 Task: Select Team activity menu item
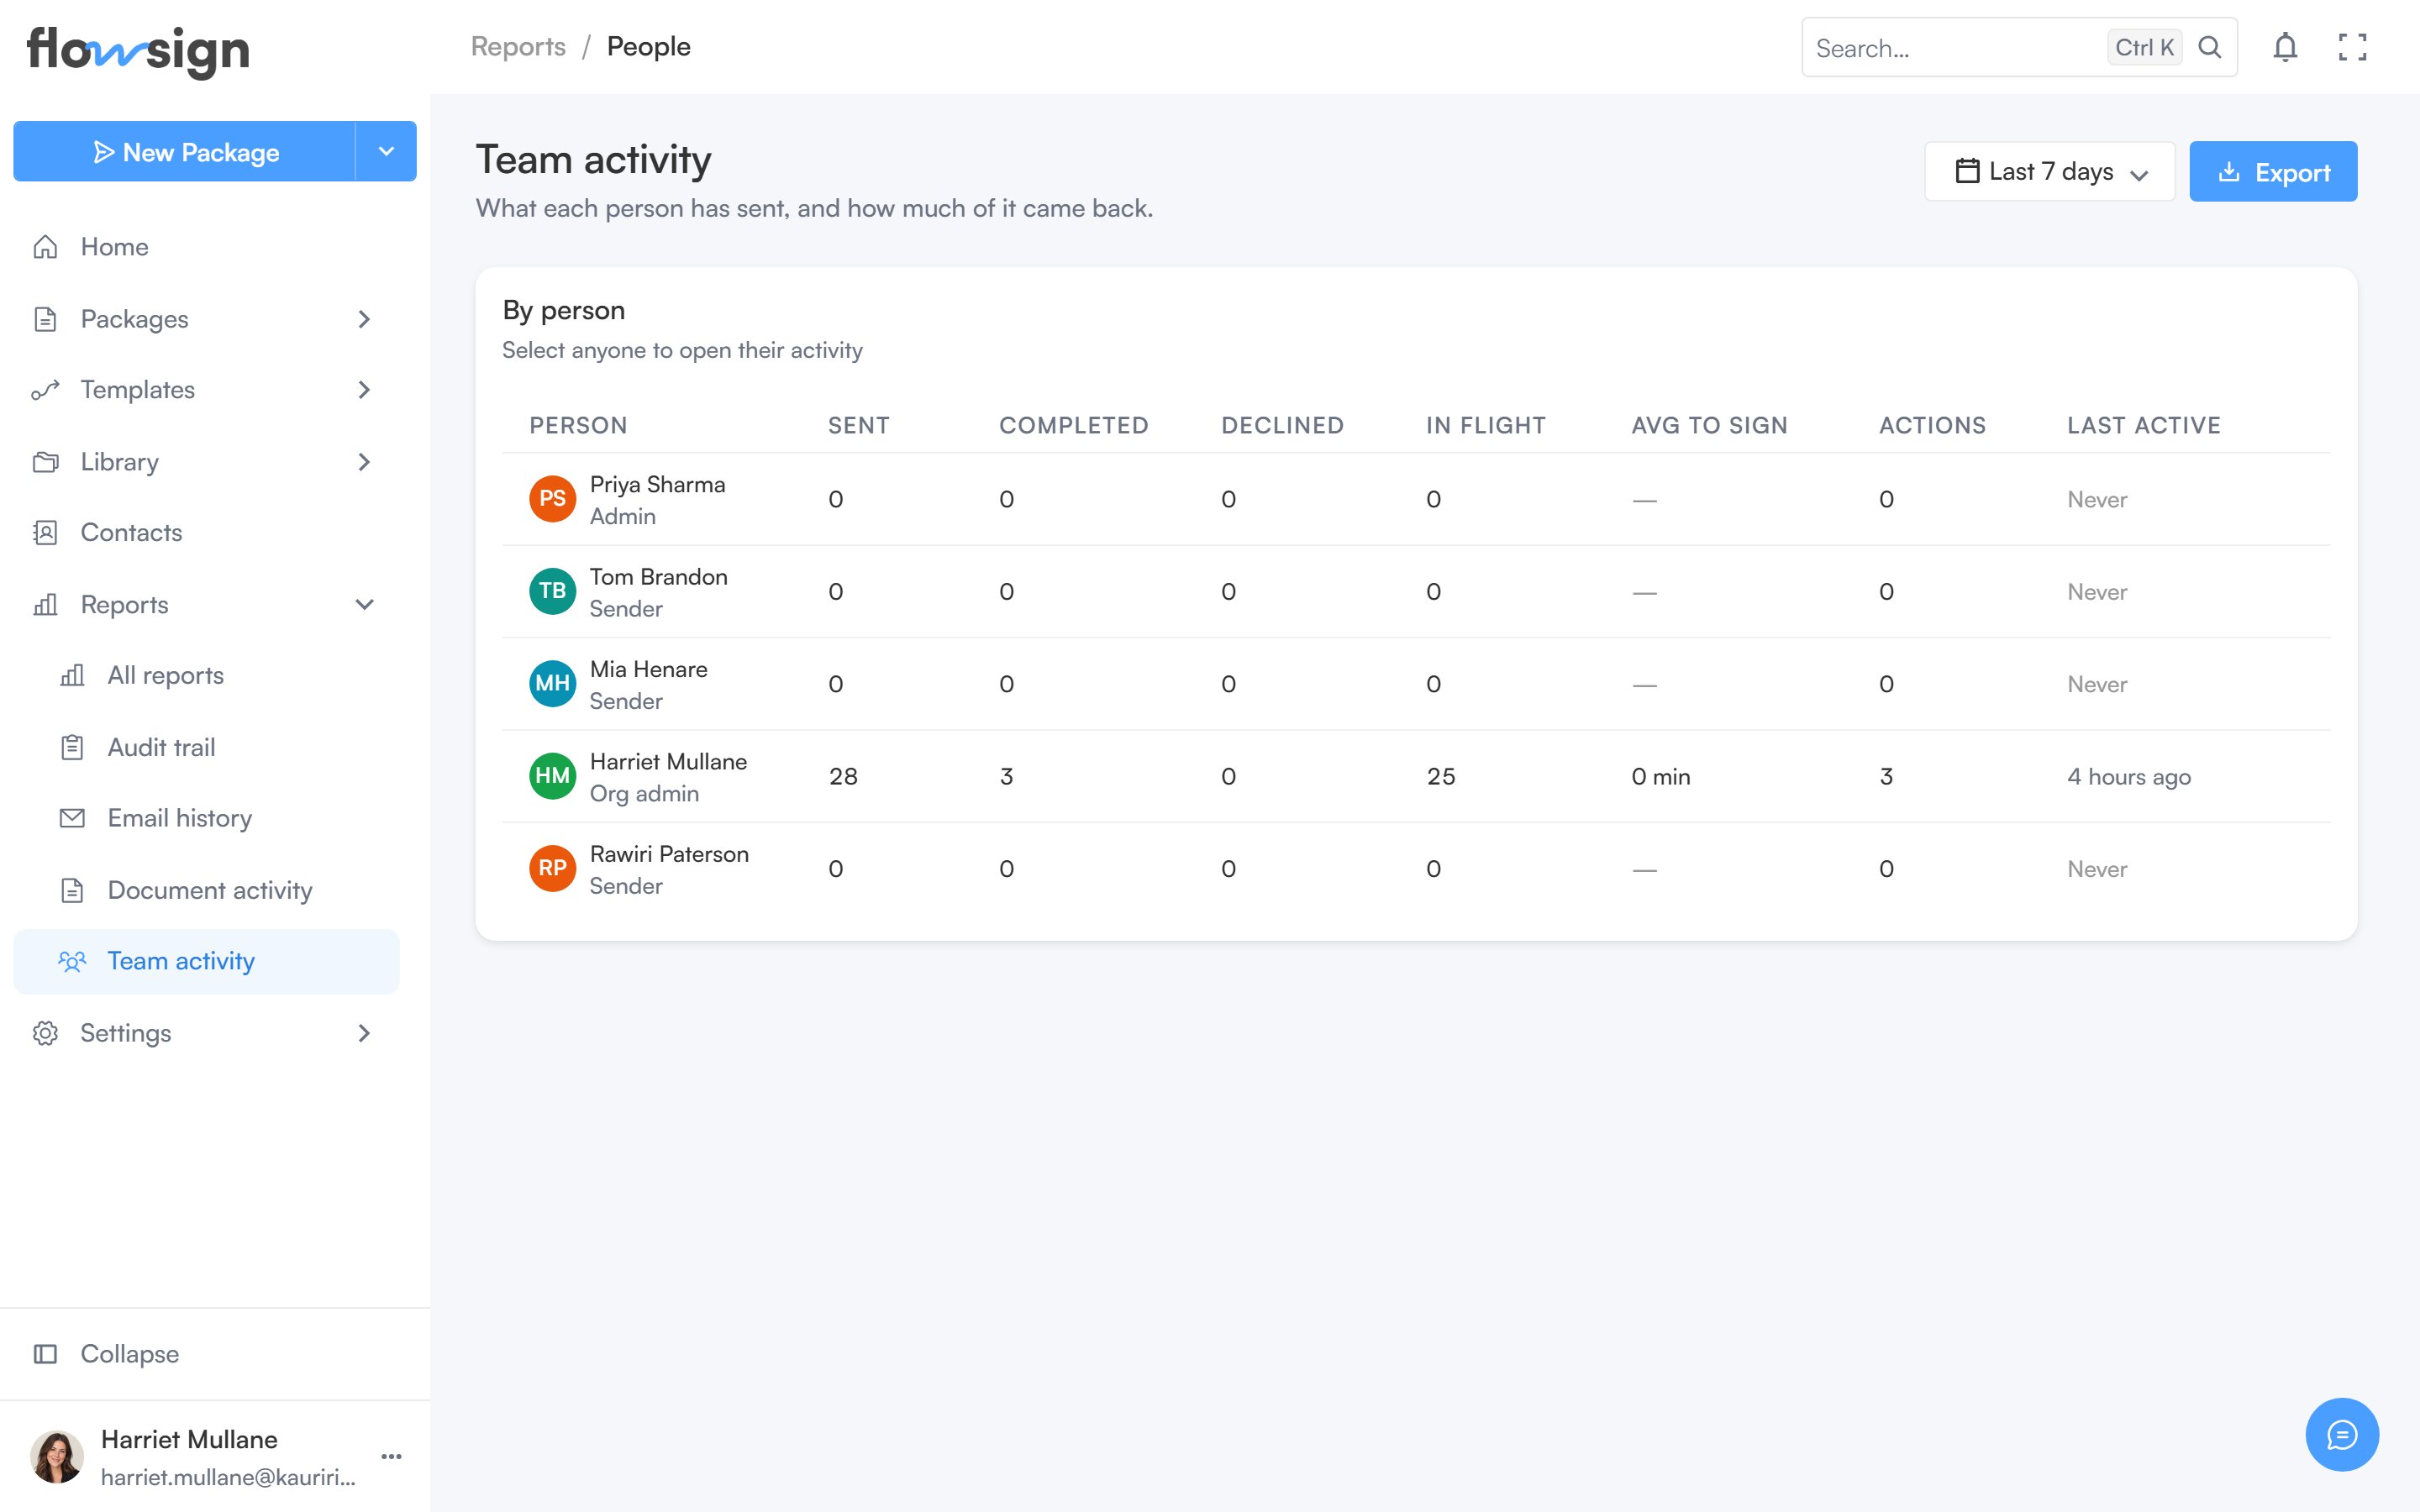tap(206, 961)
